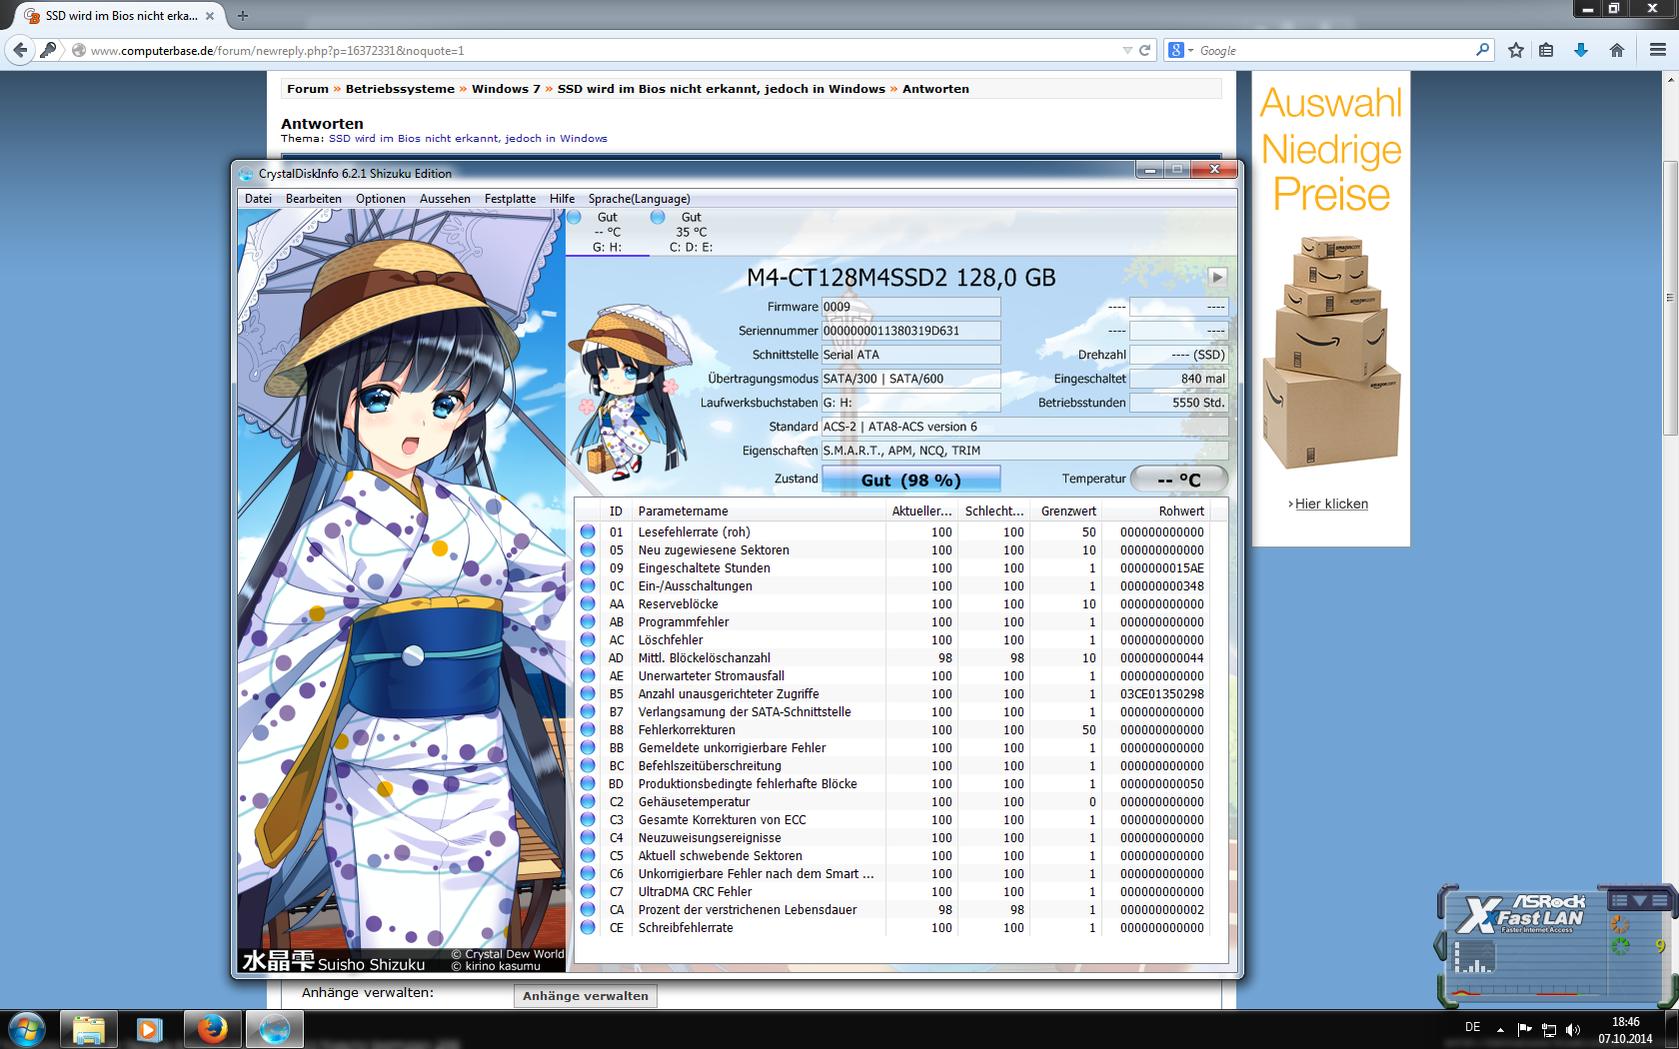Open Windows Explorer from the taskbar
The height and width of the screenshot is (1049, 1679).
89,1029
